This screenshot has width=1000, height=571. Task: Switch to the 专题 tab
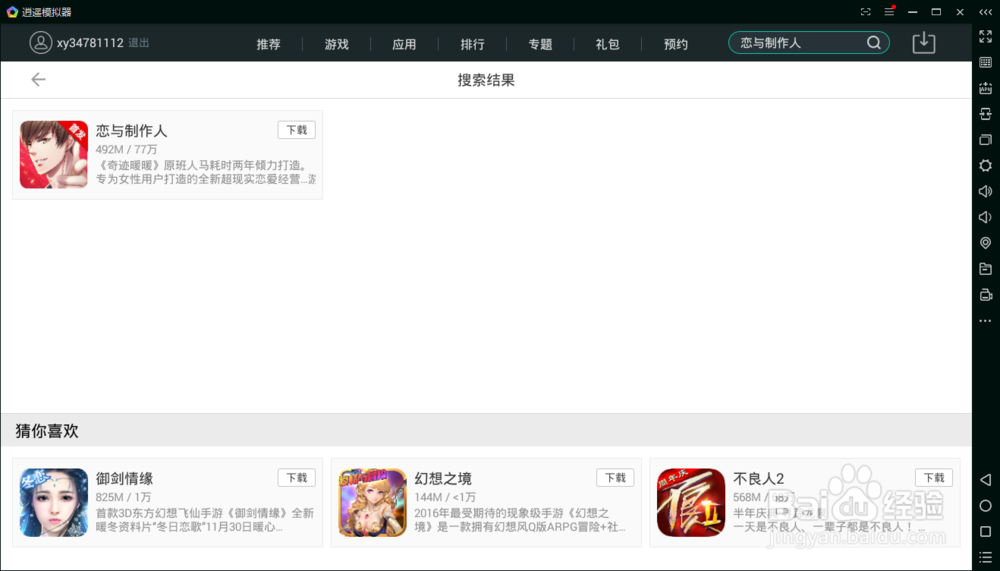(x=540, y=44)
